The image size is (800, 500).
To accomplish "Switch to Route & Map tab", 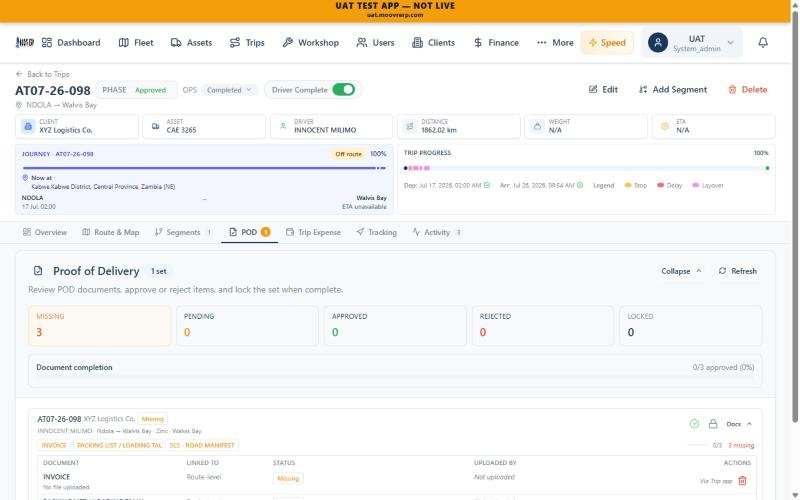I will click(x=111, y=232).
